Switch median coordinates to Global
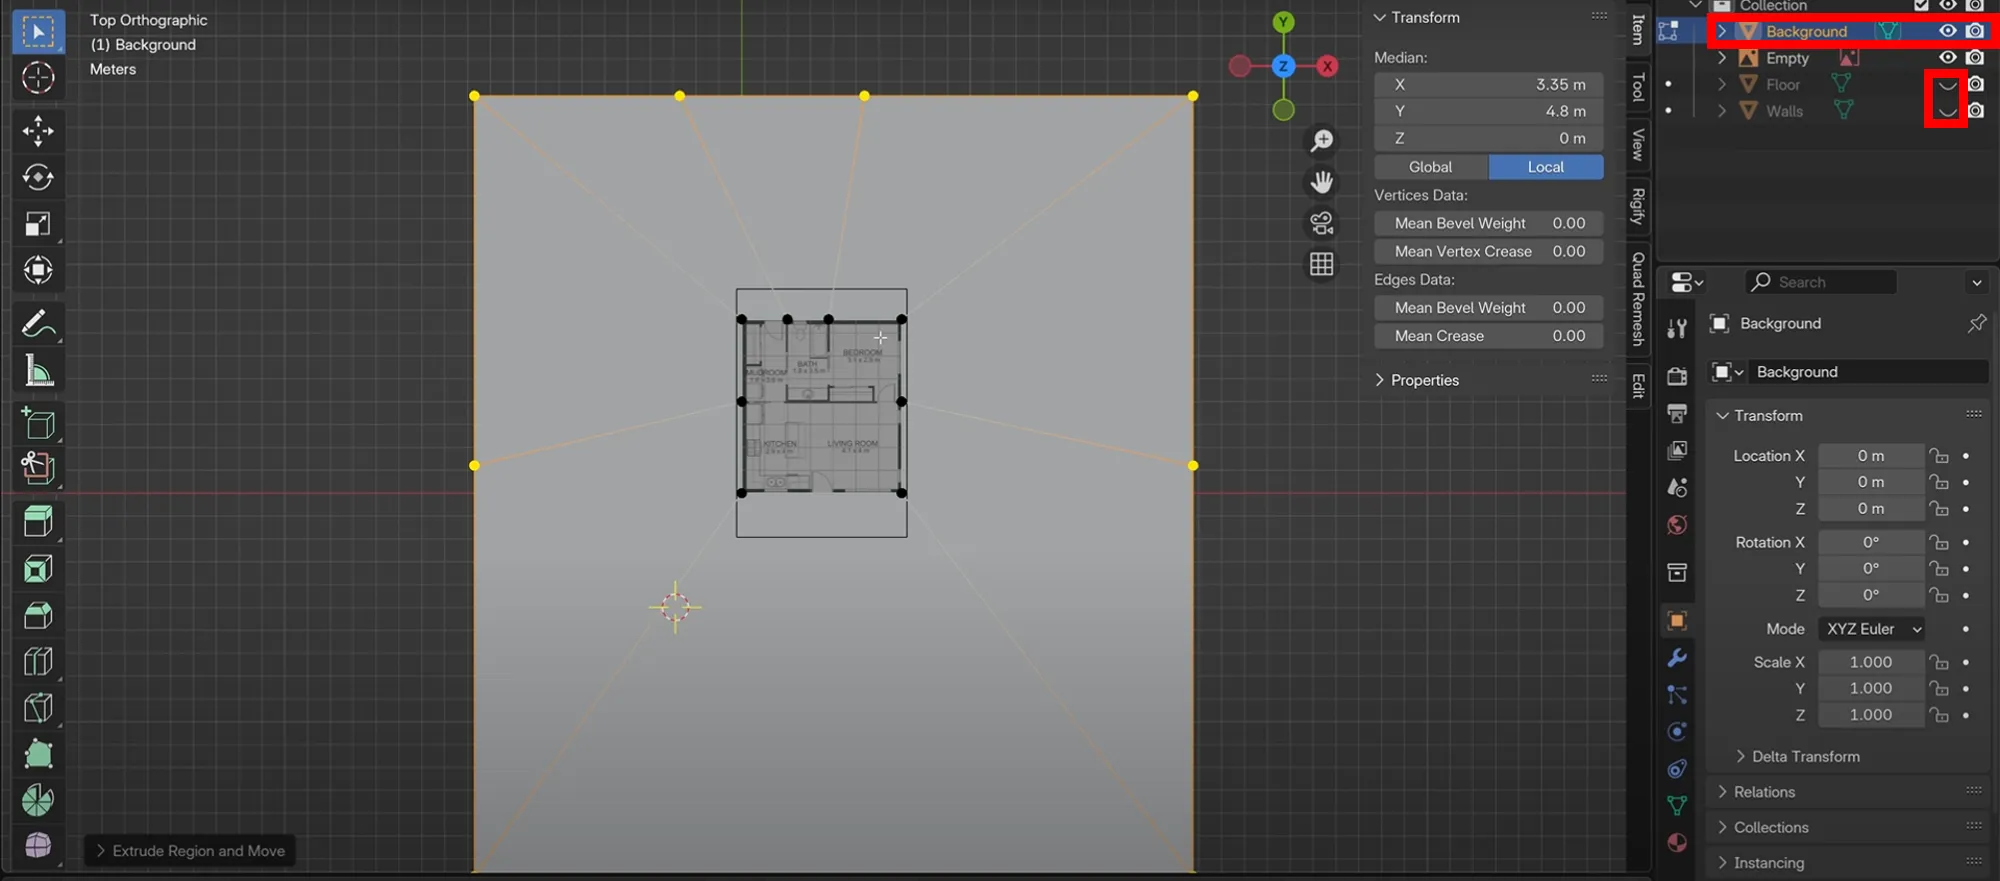Viewport: 2000px width, 881px height. [x=1430, y=167]
